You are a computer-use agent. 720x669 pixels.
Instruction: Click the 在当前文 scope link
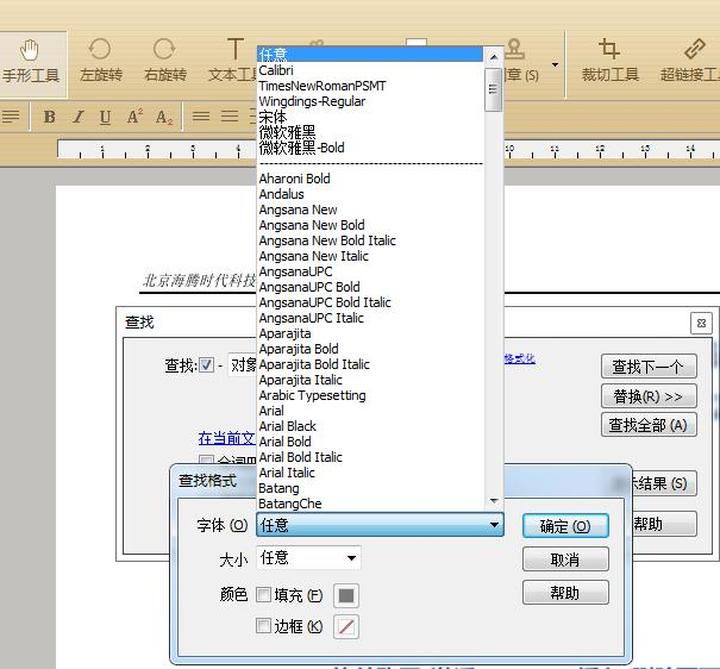pyautogui.click(x=226, y=438)
